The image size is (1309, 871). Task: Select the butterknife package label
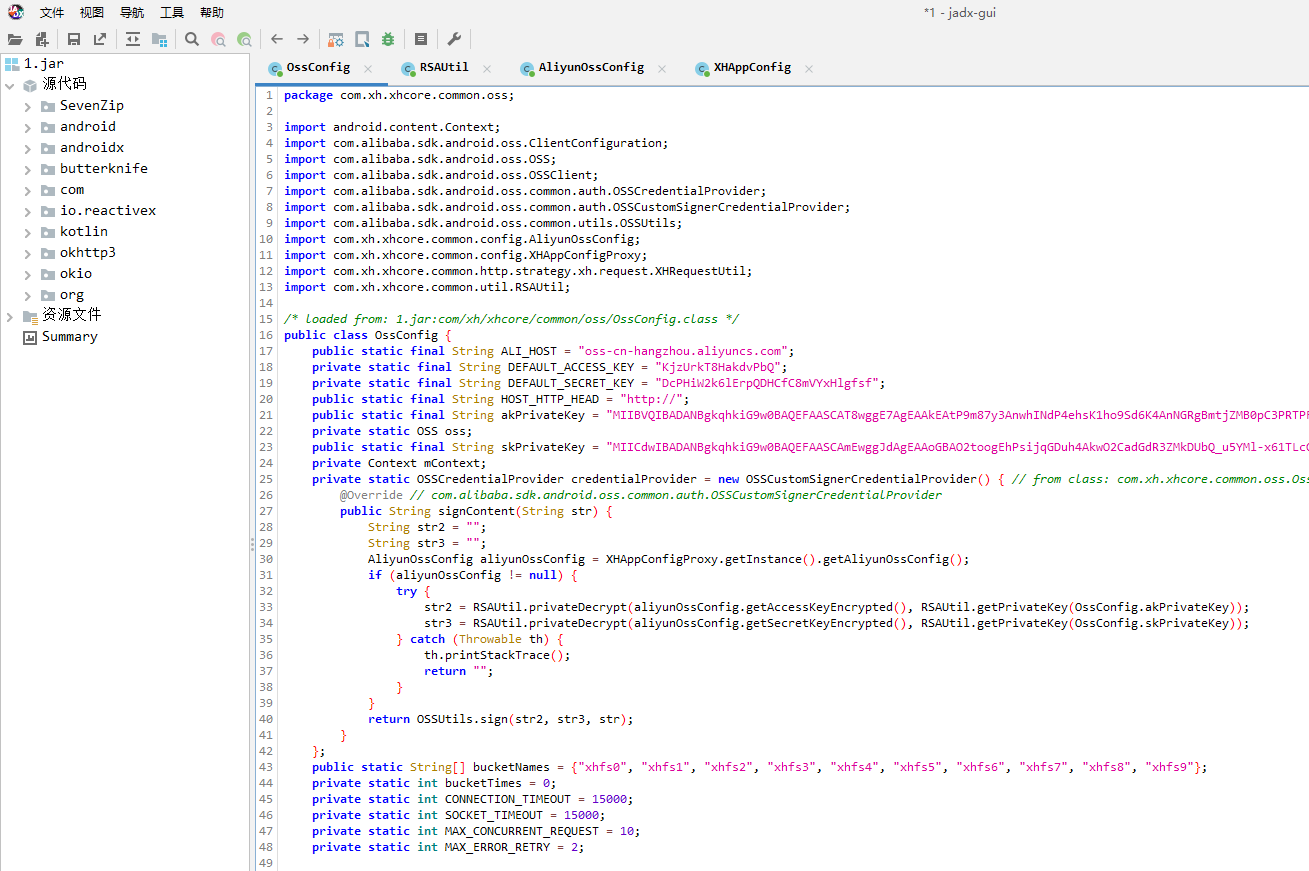[x=104, y=168]
